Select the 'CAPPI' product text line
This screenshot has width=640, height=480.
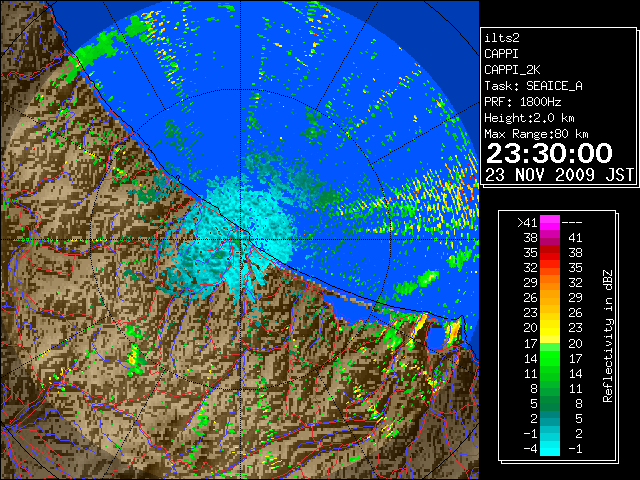501,54
